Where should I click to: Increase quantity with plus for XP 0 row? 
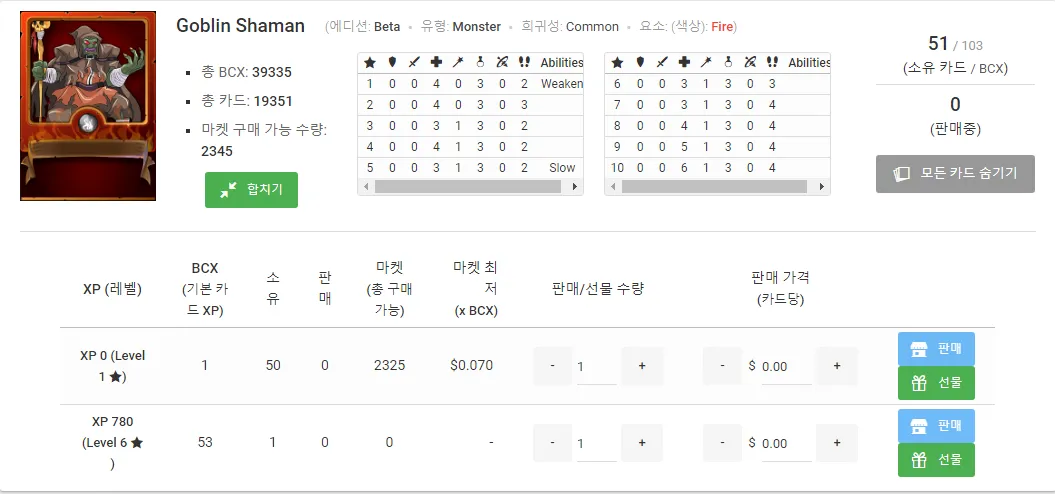(x=642, y=366)
